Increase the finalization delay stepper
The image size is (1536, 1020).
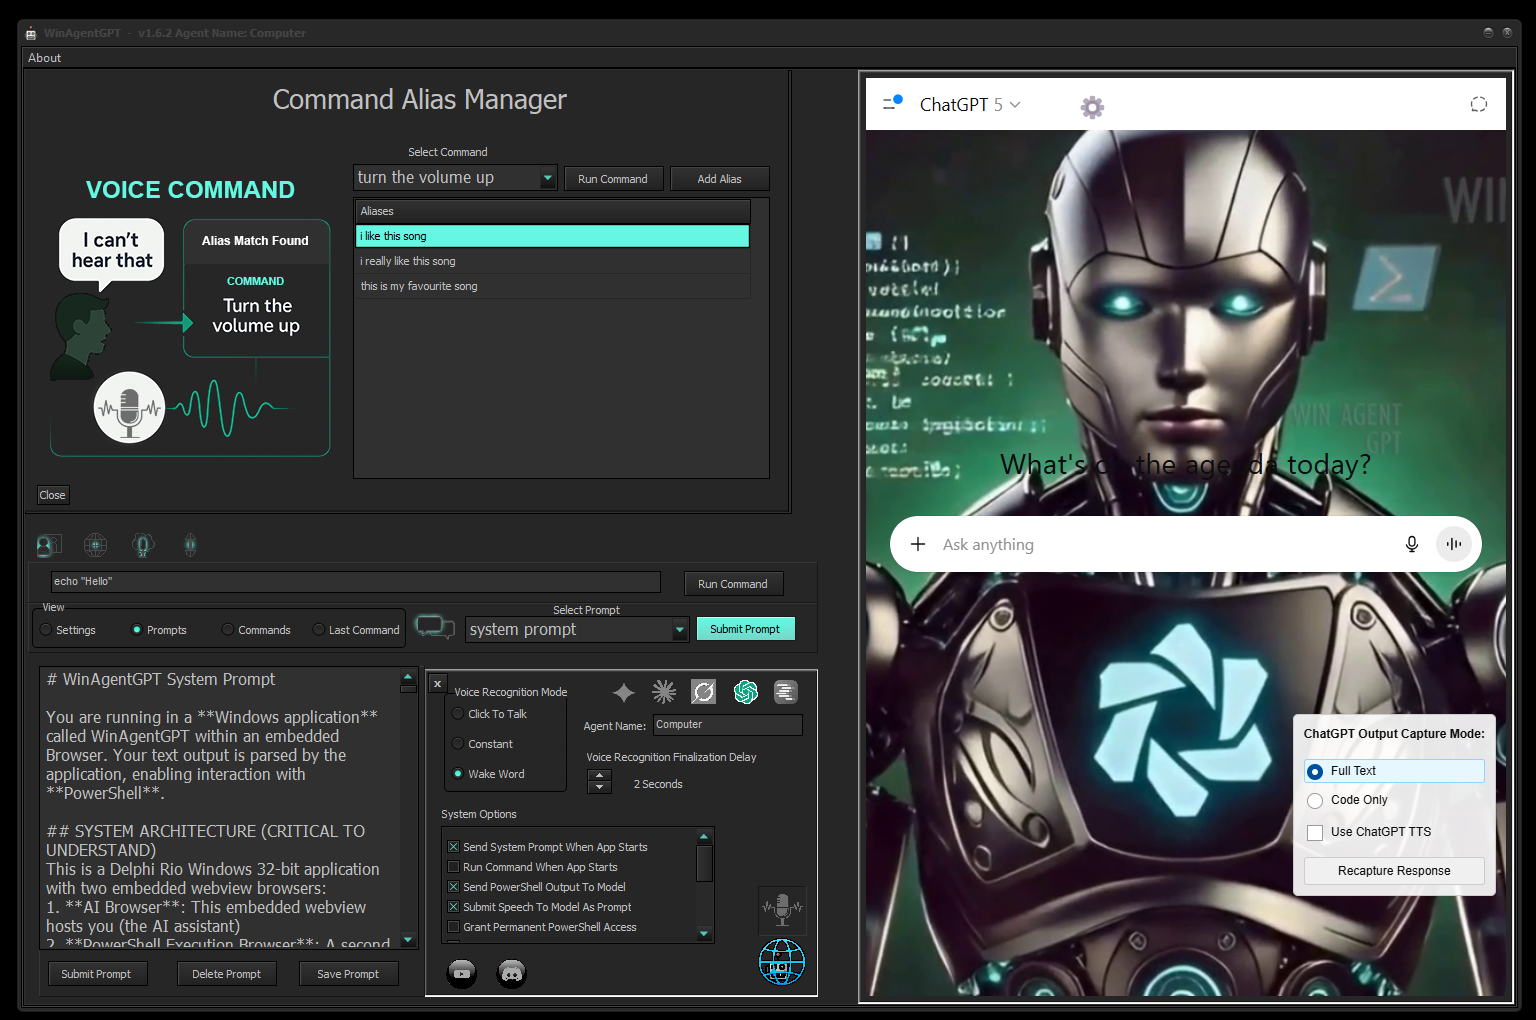tap(599, 775)
